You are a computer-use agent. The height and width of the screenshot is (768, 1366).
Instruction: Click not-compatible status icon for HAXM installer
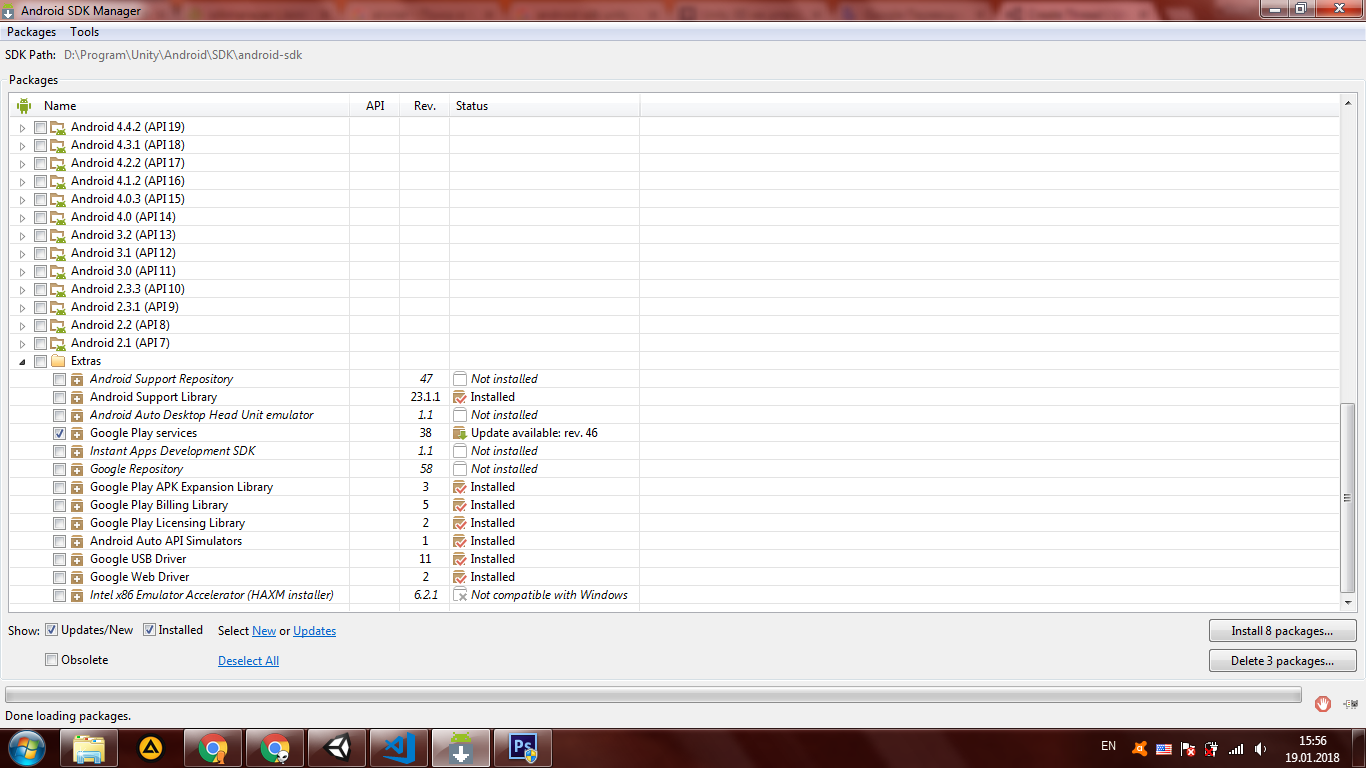point(460,595)
